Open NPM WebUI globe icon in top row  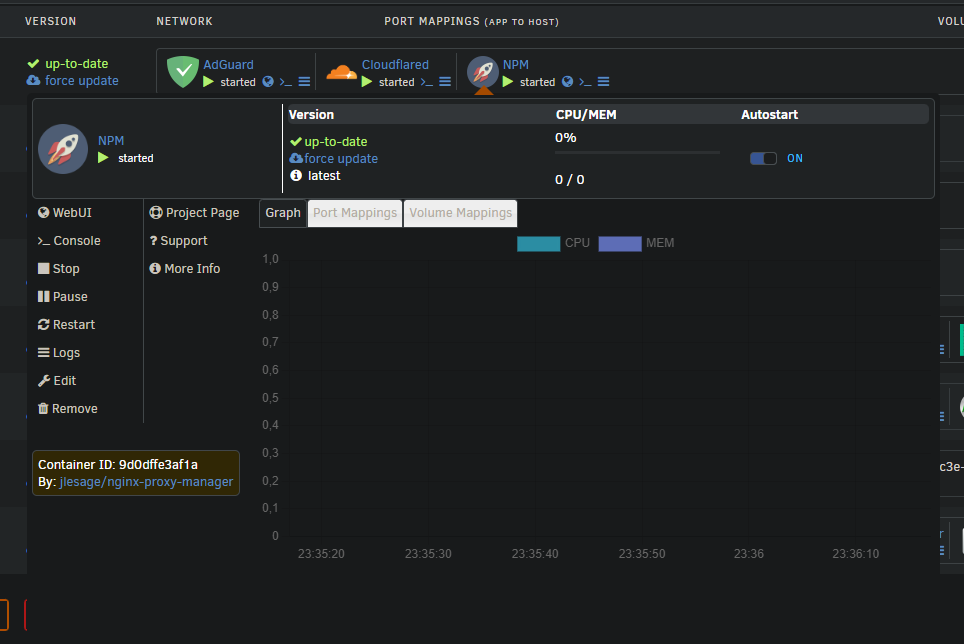click(x=567, y=82)
